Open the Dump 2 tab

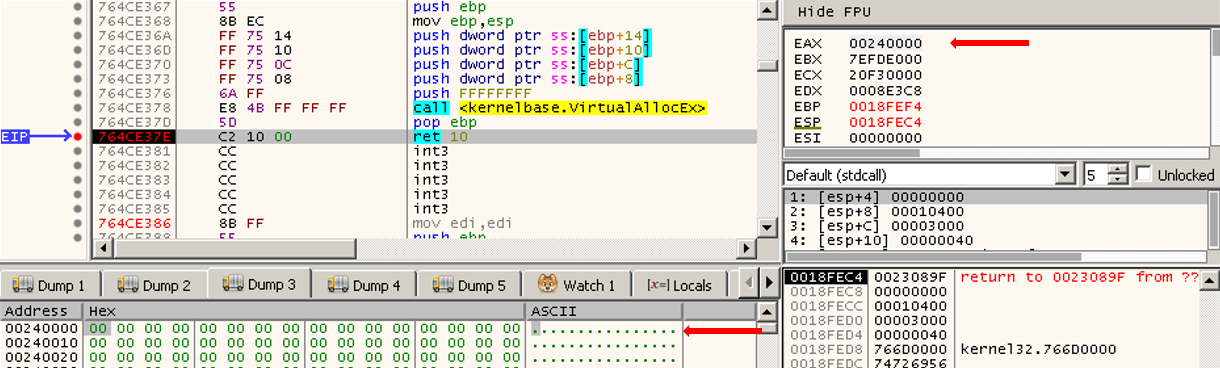pyautogui.click(x=154, y=285)
